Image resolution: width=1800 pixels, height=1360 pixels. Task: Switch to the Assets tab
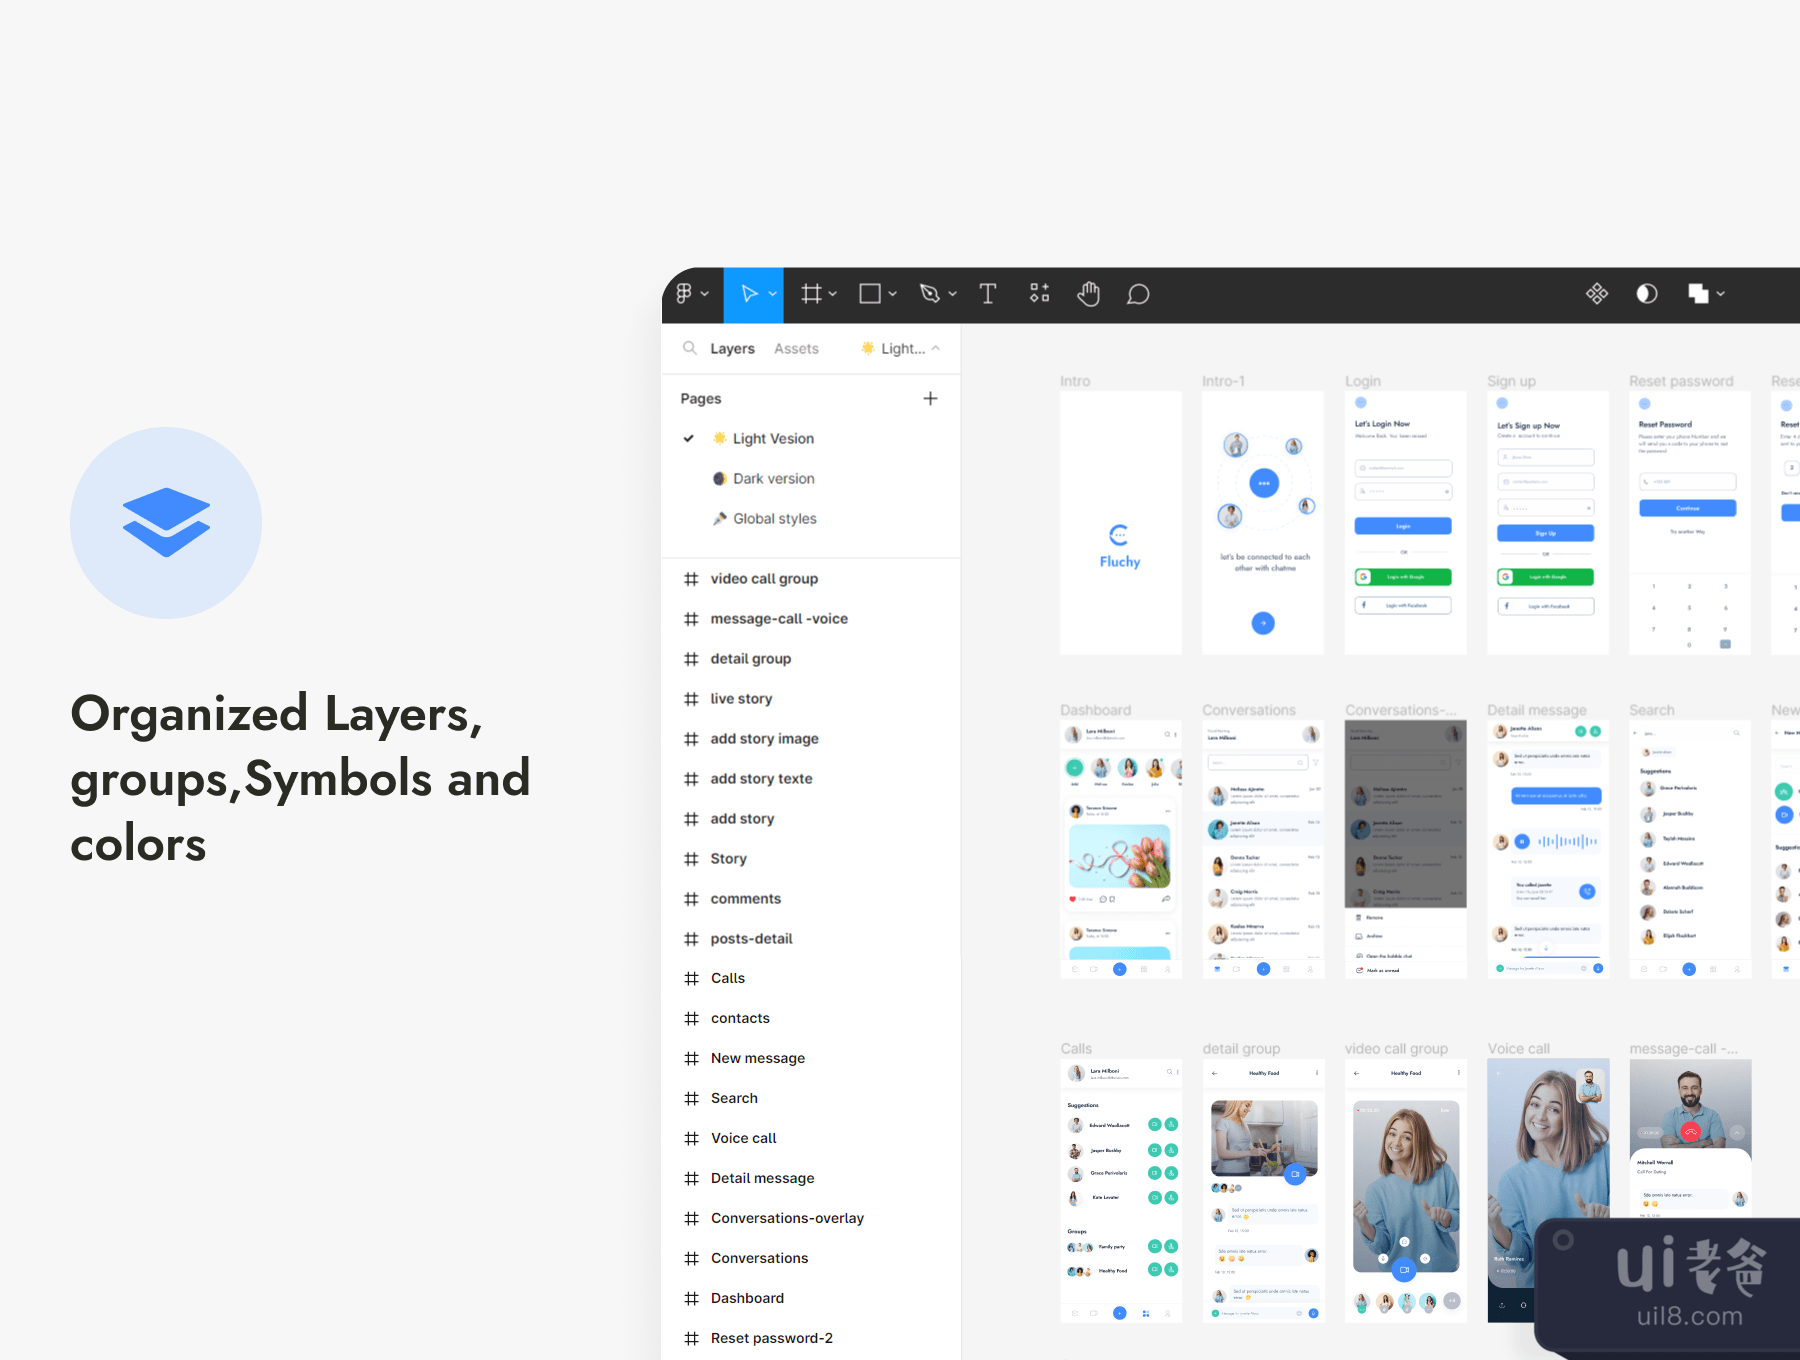[796, 349]
